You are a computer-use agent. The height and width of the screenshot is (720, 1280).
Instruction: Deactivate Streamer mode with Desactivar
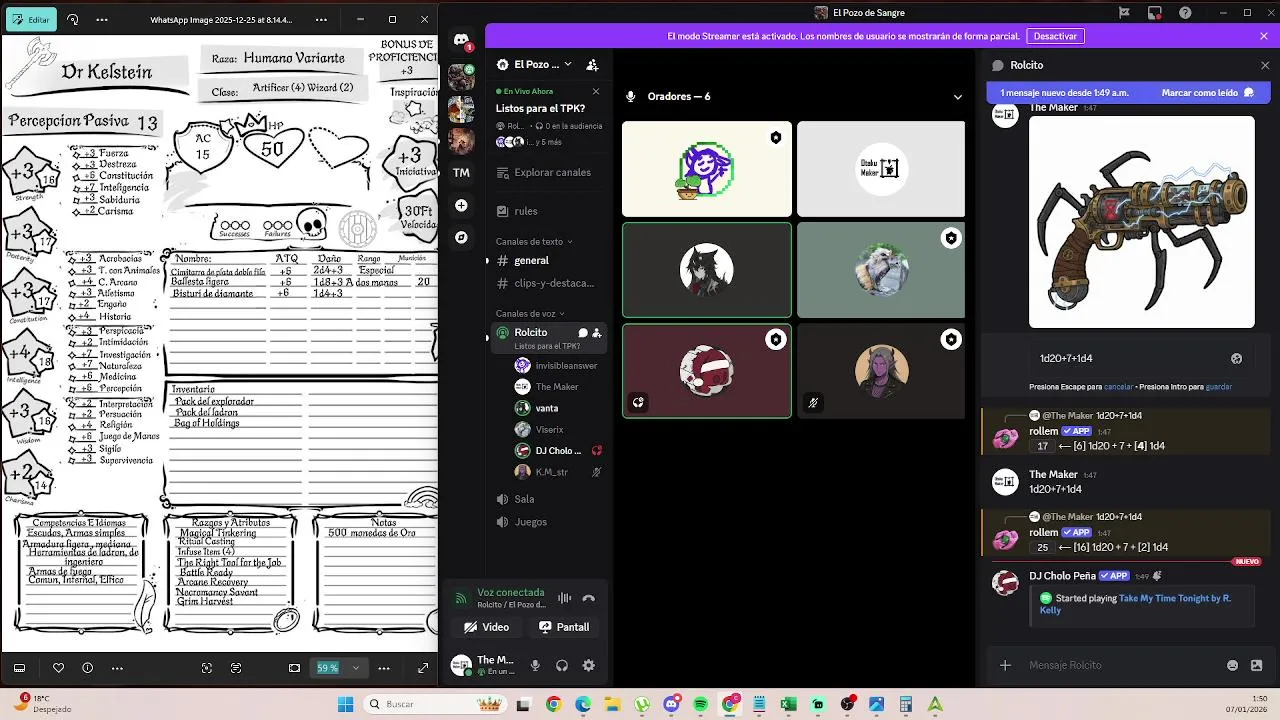[1055, 36]
